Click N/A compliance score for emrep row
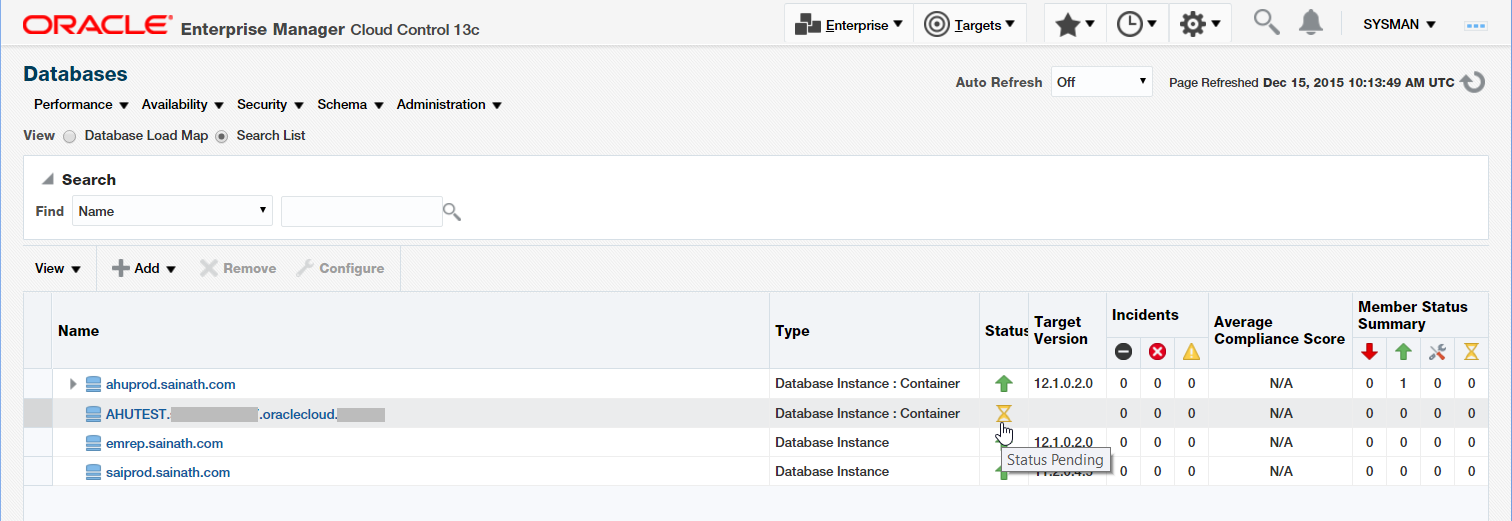Screen dimensions: 1512x521 pos(1281,443)
